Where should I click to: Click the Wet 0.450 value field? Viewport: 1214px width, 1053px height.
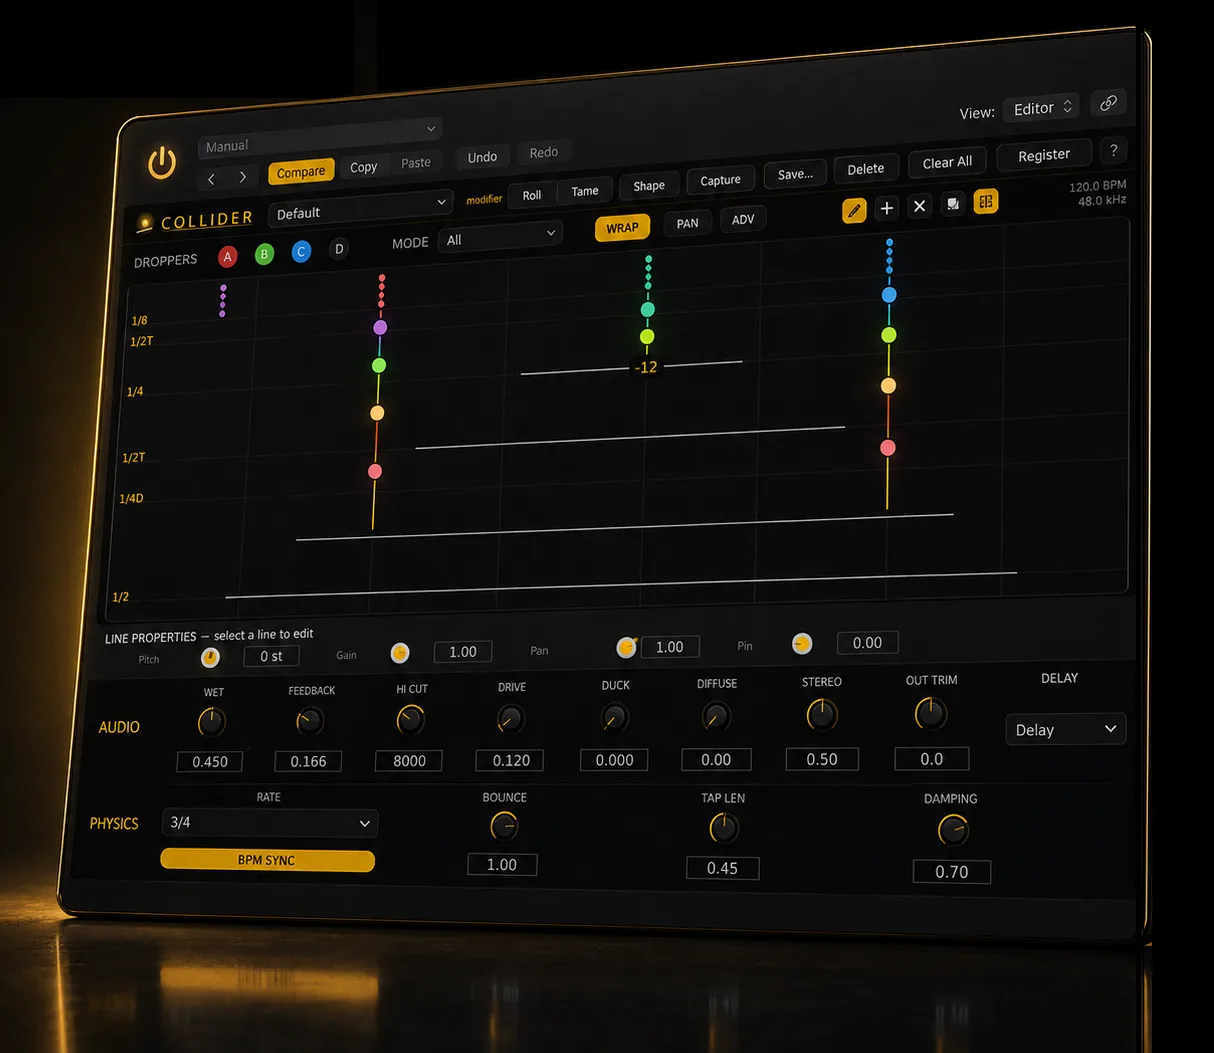click(x=210, y=761)
